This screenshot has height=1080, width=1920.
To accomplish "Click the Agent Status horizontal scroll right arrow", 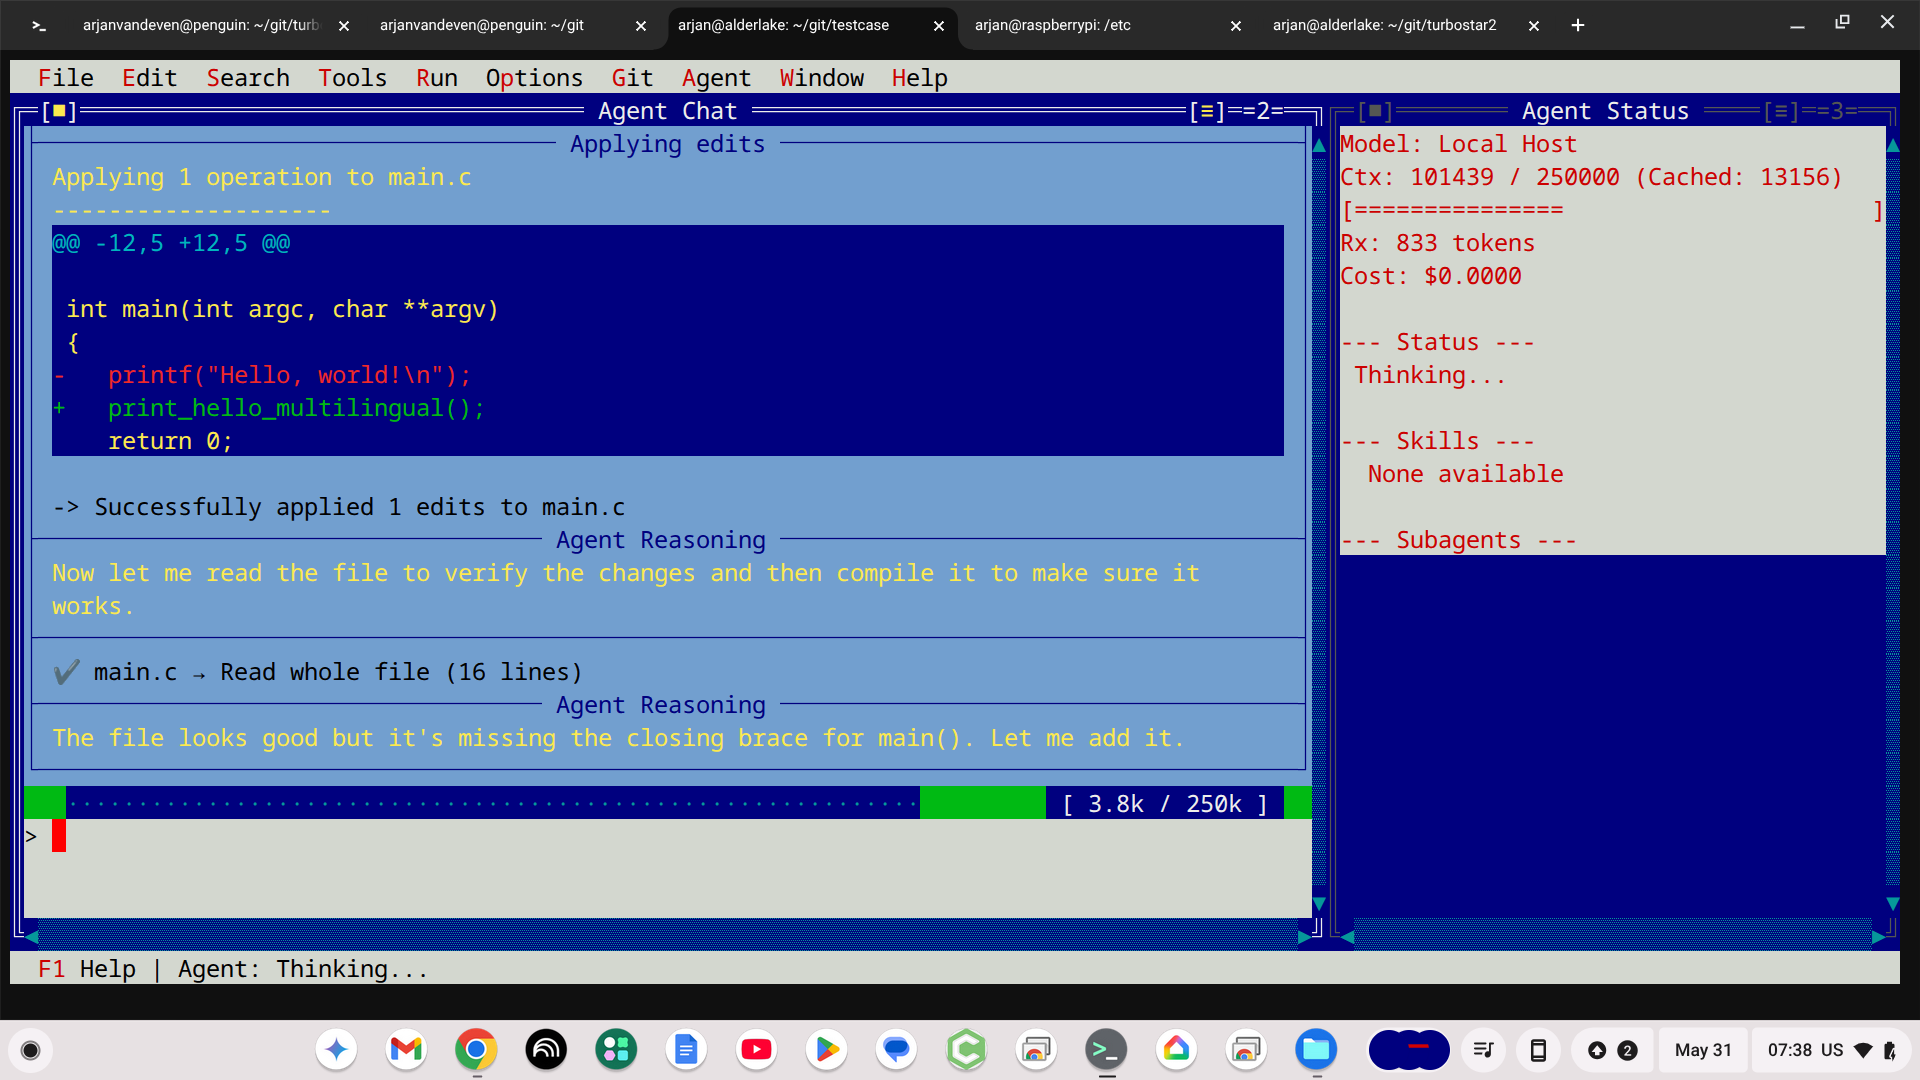I will [x=1879, y=937].
